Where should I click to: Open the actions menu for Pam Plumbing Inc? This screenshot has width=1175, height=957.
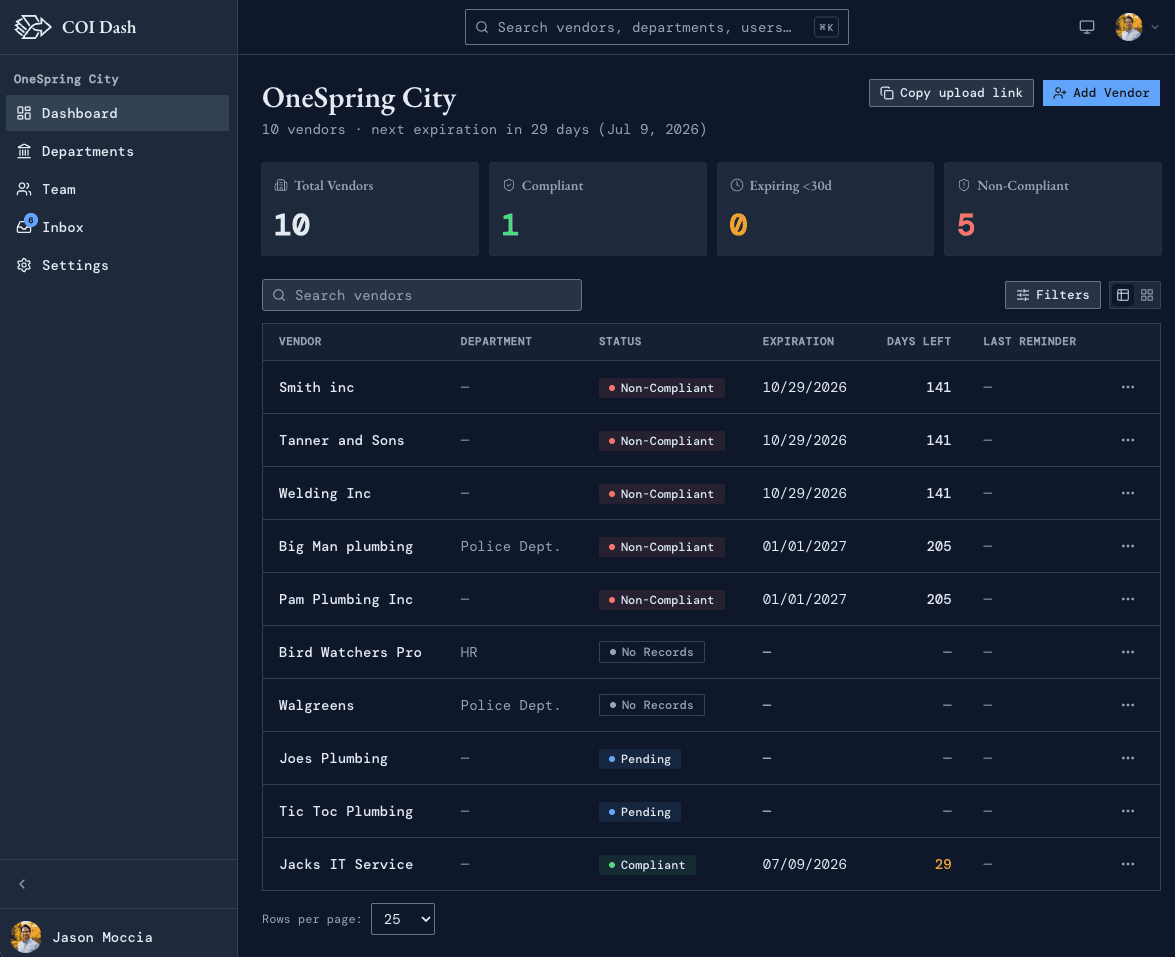[x=1128, y=600]
